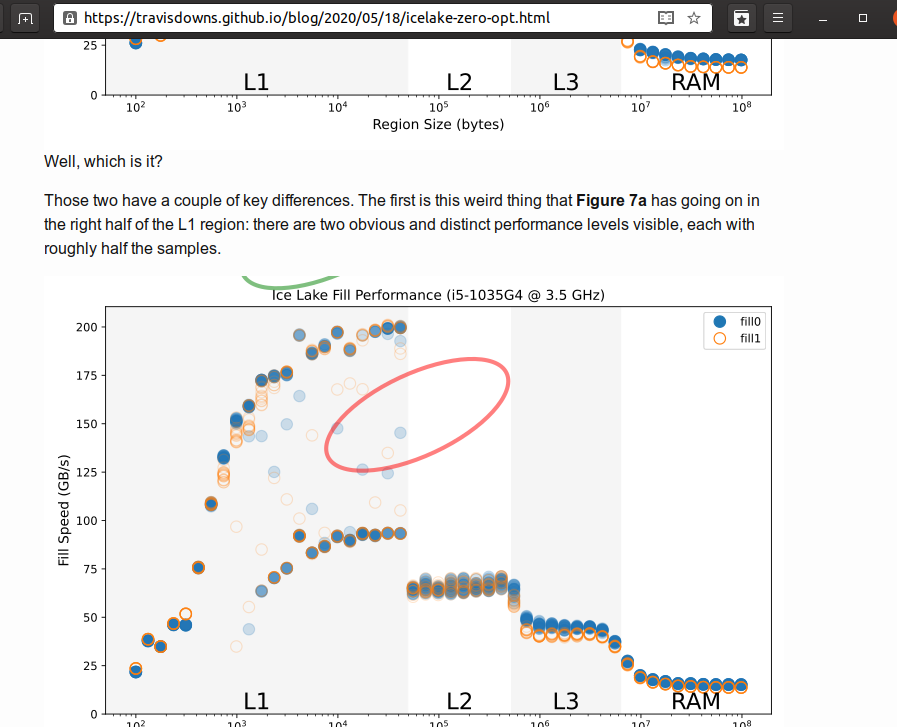The image size is (897, 727).
Task: Click the blue fill0 legend marker
Action: 720,321
